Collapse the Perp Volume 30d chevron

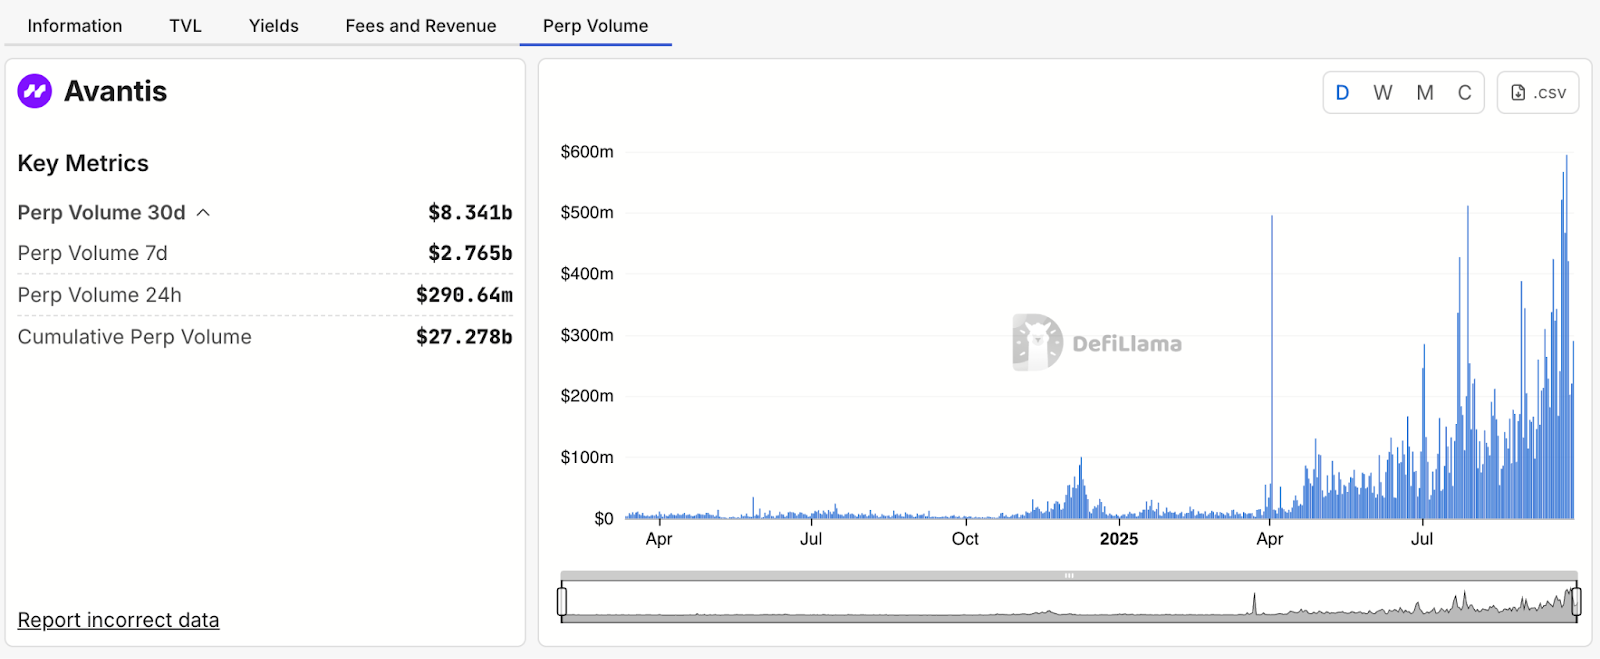pos(203,212)
